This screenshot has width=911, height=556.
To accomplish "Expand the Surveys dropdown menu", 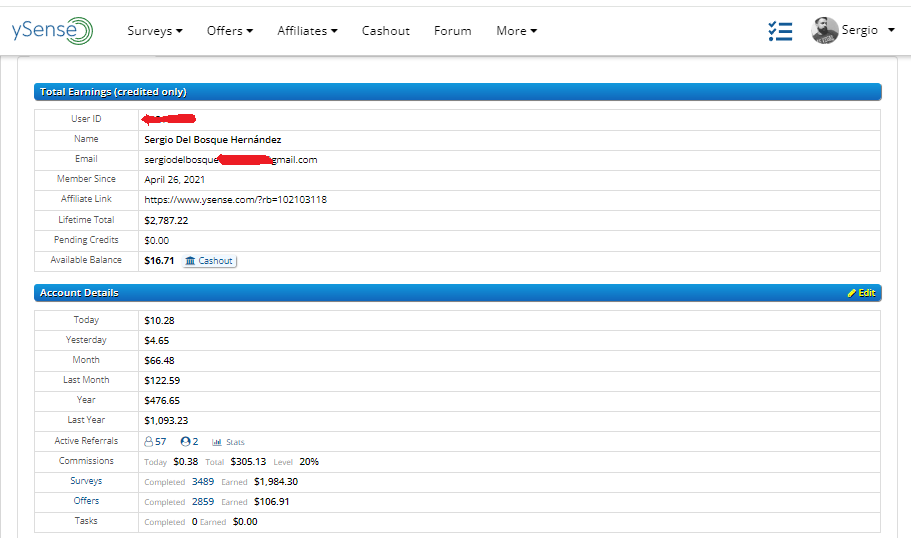I will click(x=154, y=31).
